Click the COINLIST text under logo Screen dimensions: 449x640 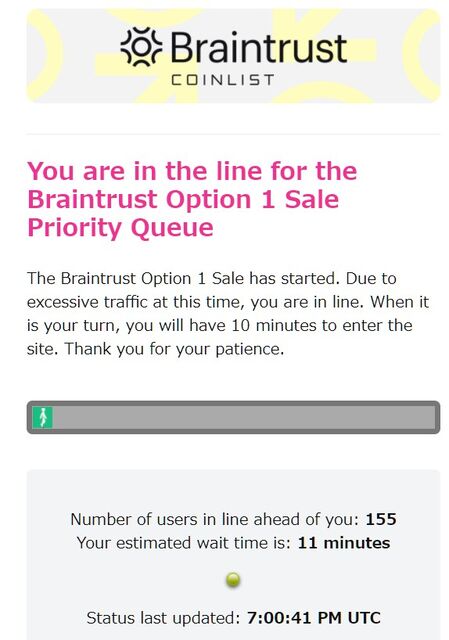pyautogui.click(x=222, y=80)
